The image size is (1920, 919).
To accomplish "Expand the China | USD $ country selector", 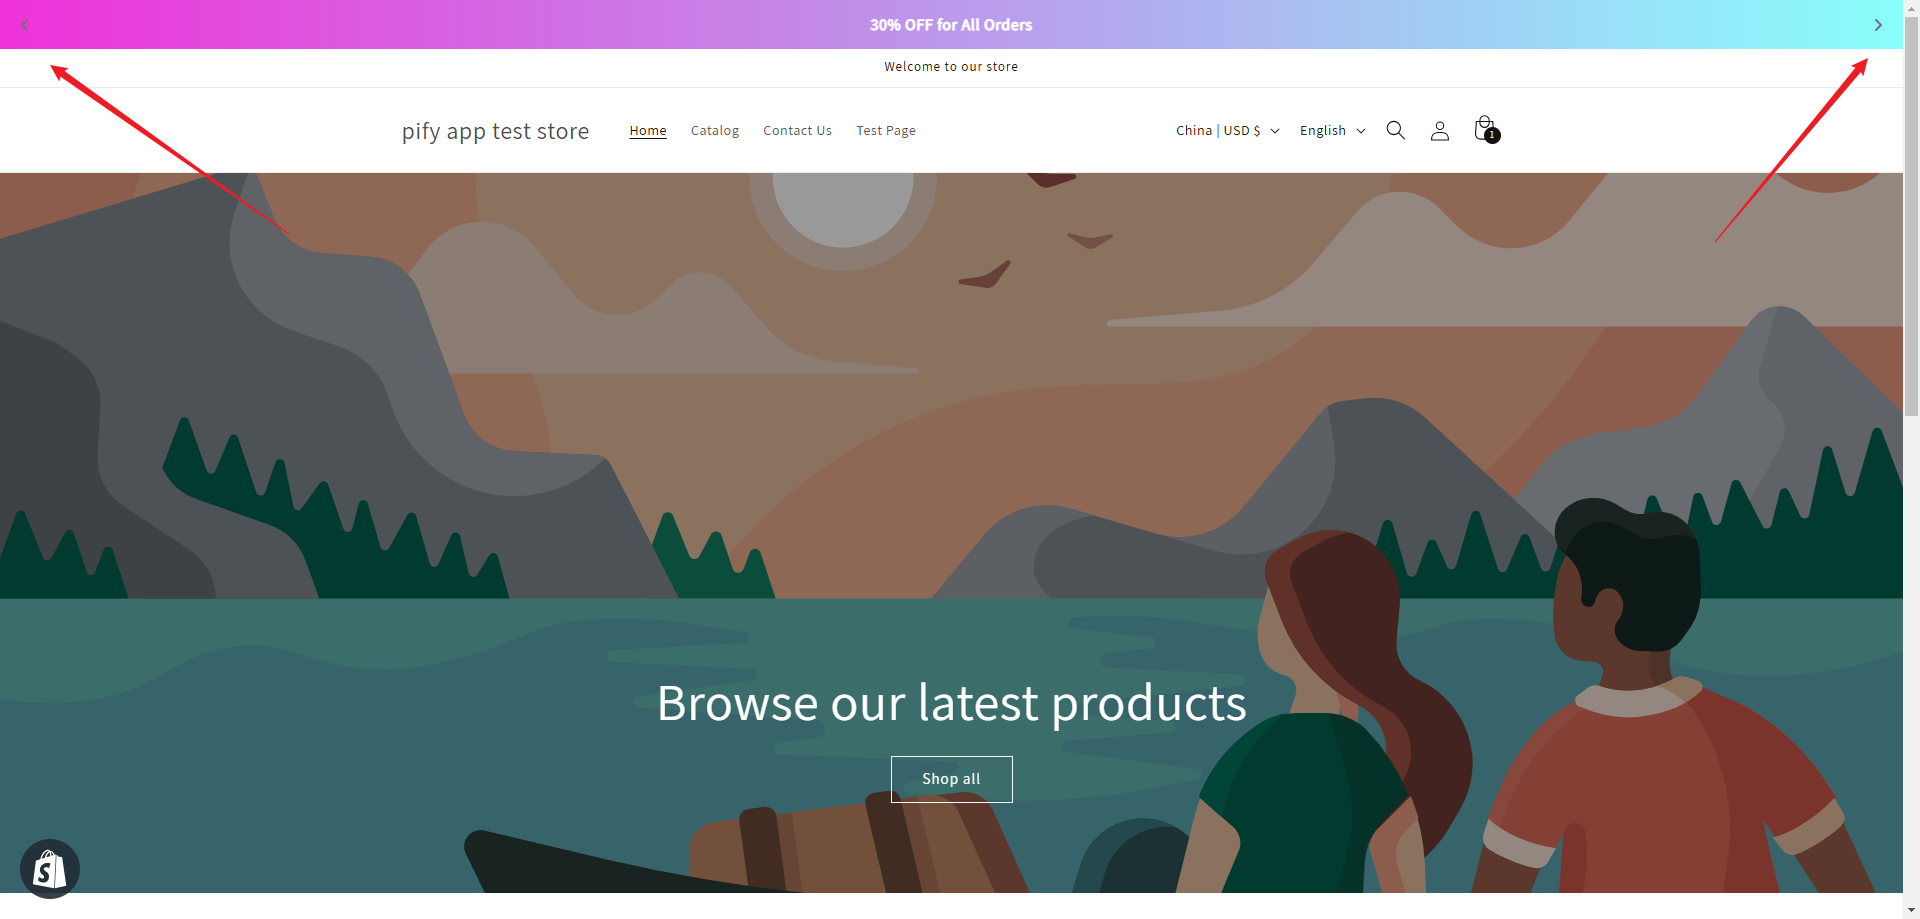I will pyautogui.click(x=1227, y=131).
